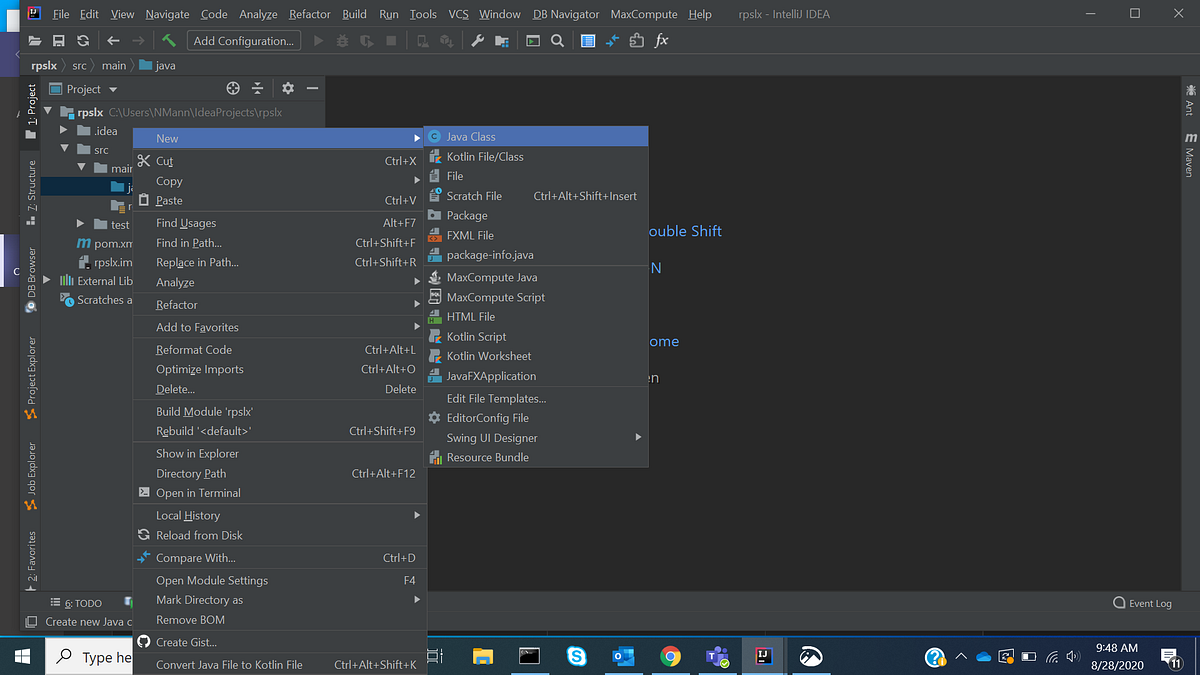Click the synchronize/refresh toolbar icon
1200x675 pixels.
click(85, 41)
